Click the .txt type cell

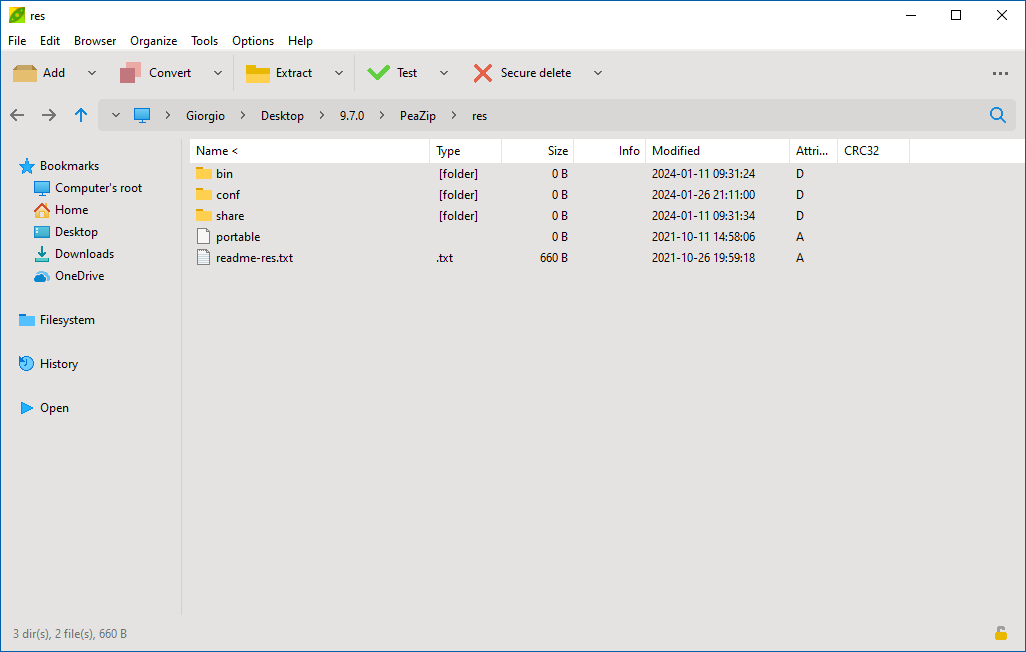click(444, 258)
